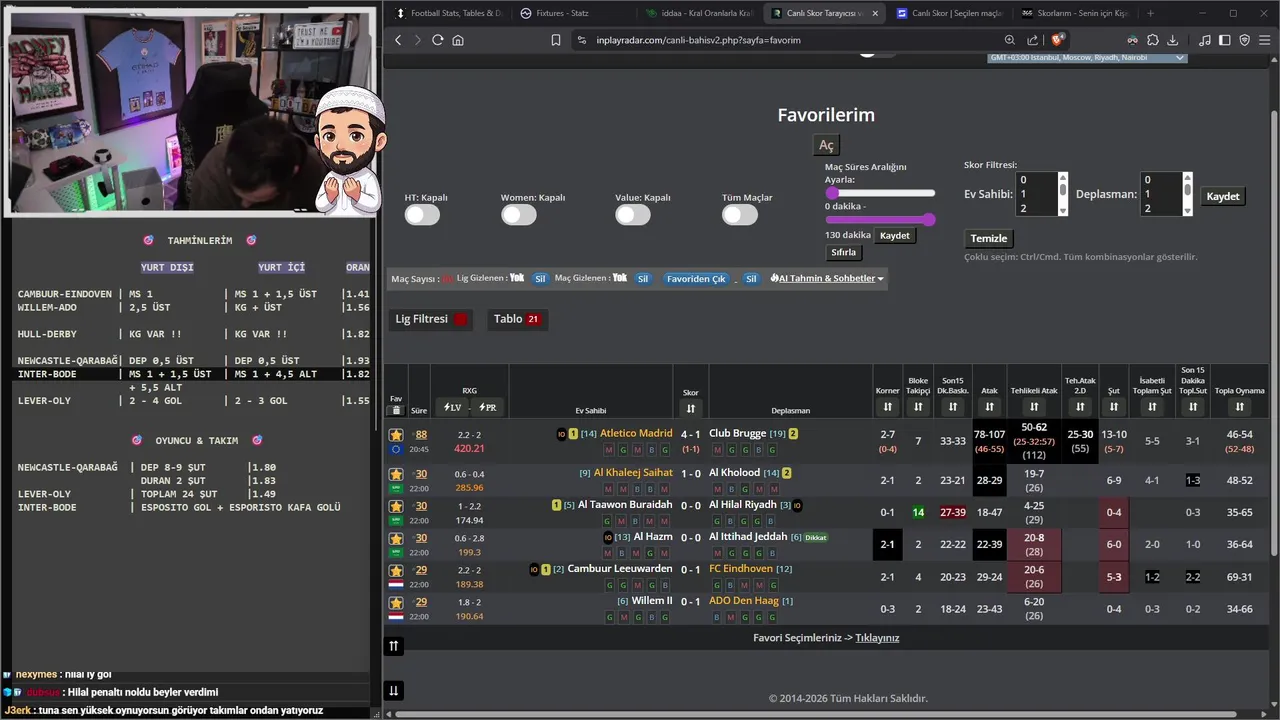Toggle the favorite star for Al Taawon Buraidah
The width and height of the screenshot is (1280, 720).
(396, 506)
